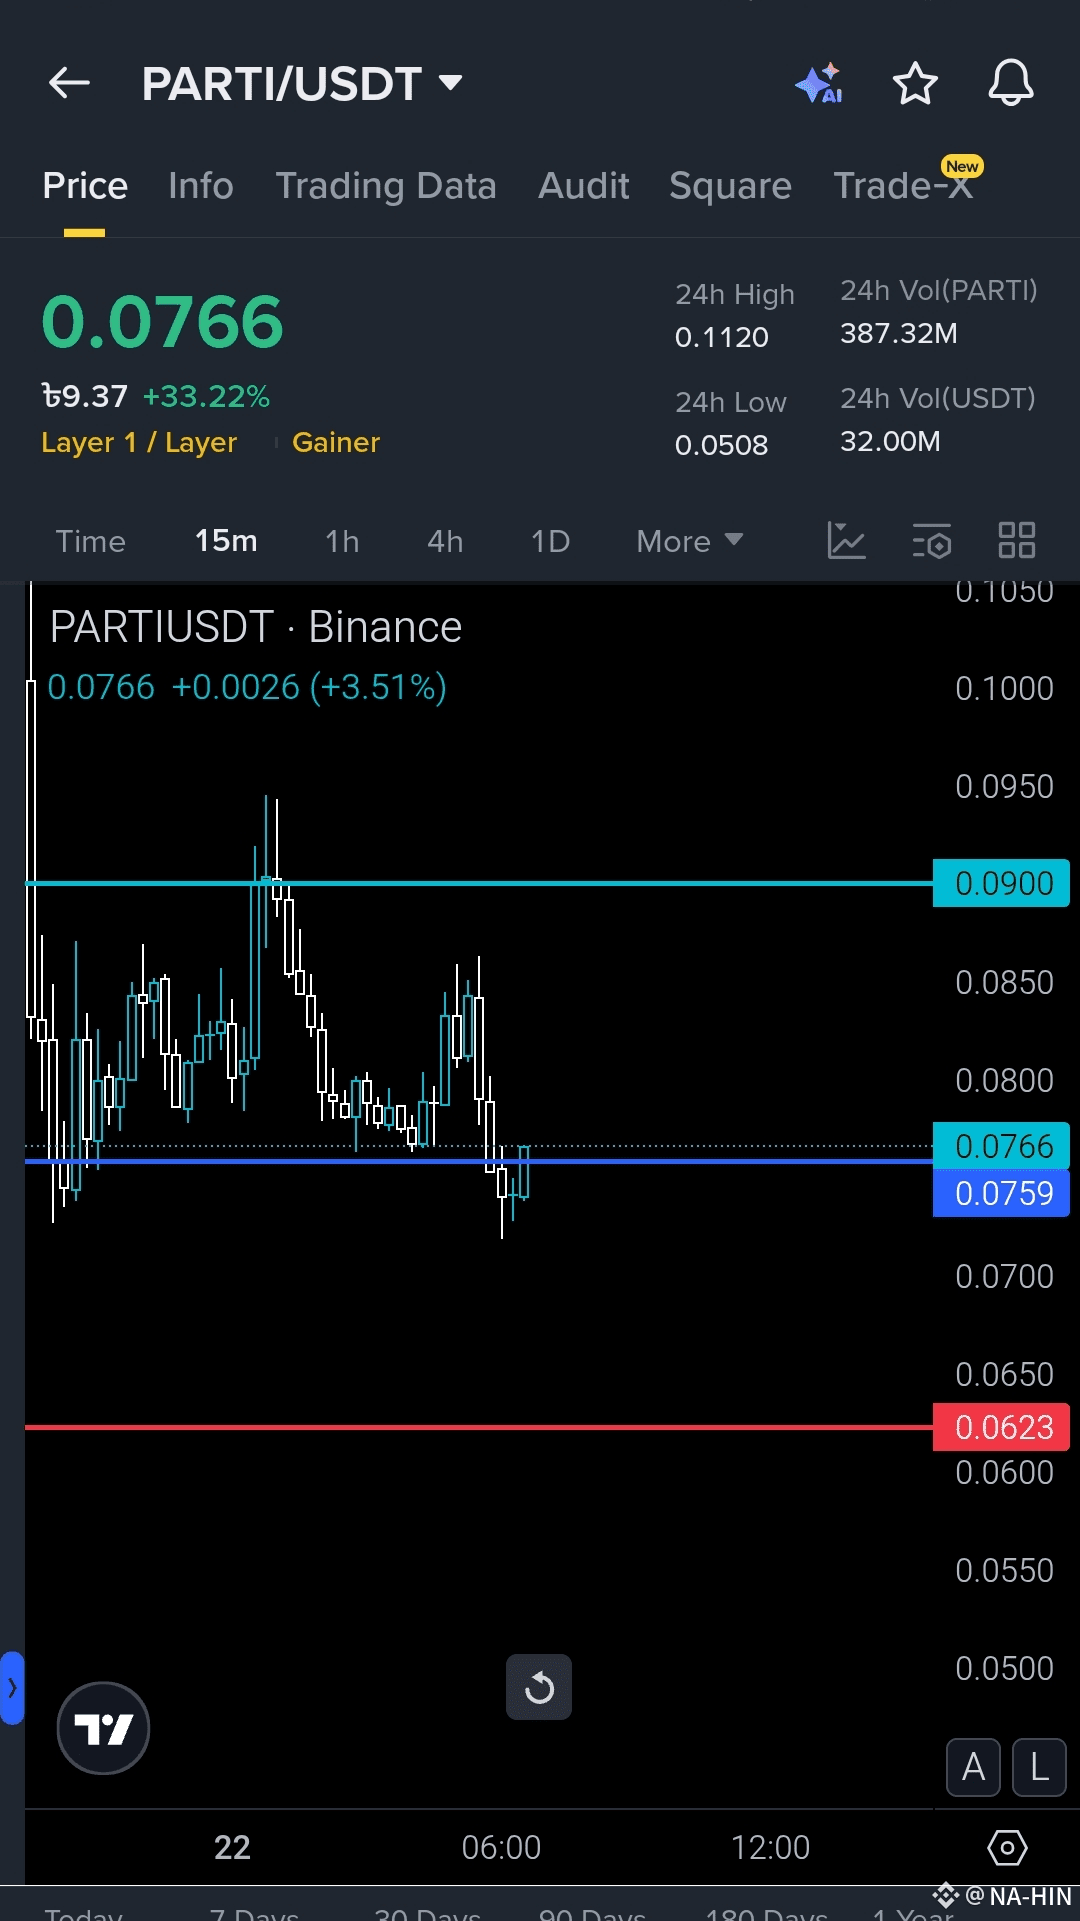This screenshot has width=1080, height=1921.
Task: Switch chart to 1h interval
Action: coord(342,541)
